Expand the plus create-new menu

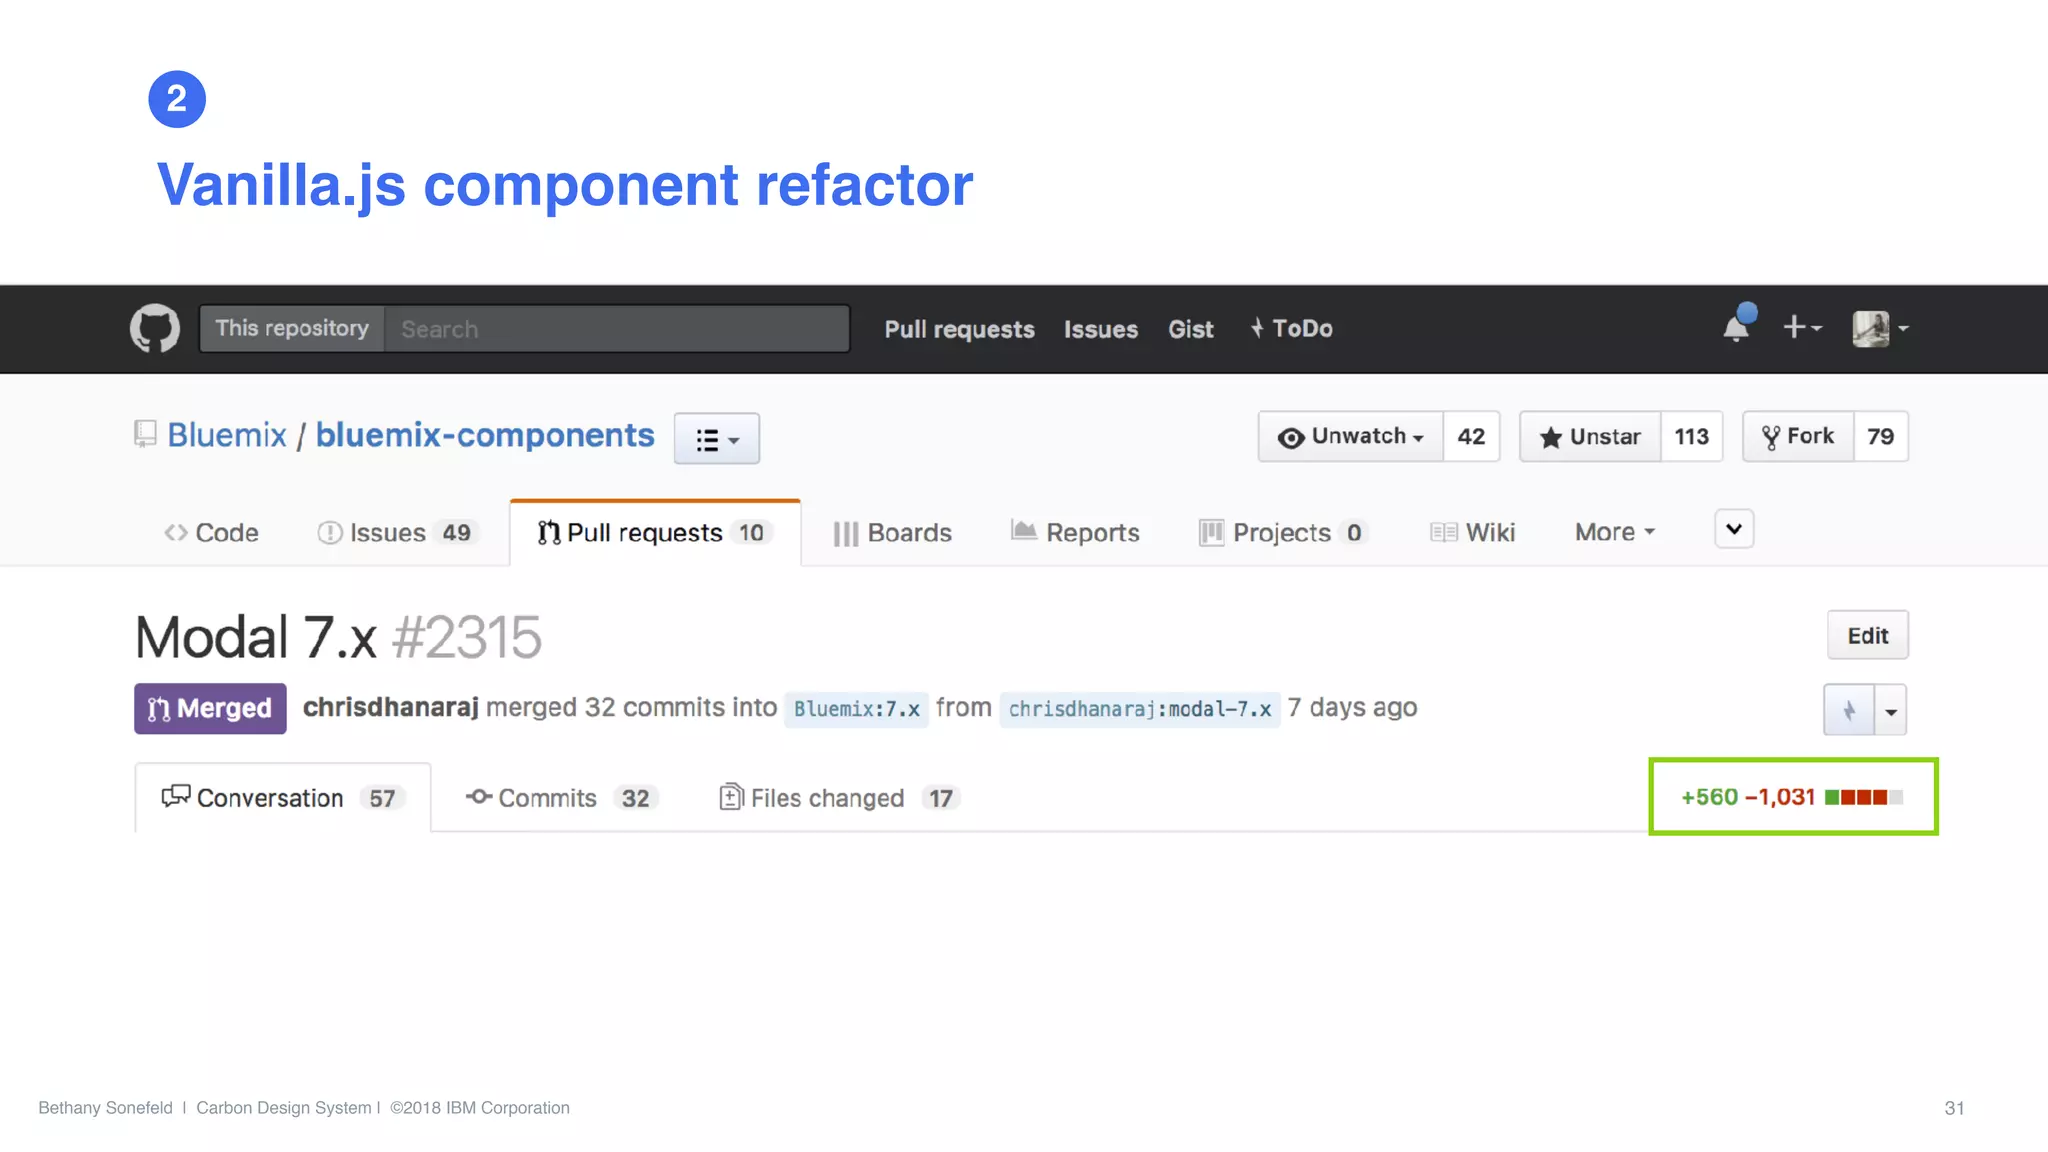click(1802, 327)
